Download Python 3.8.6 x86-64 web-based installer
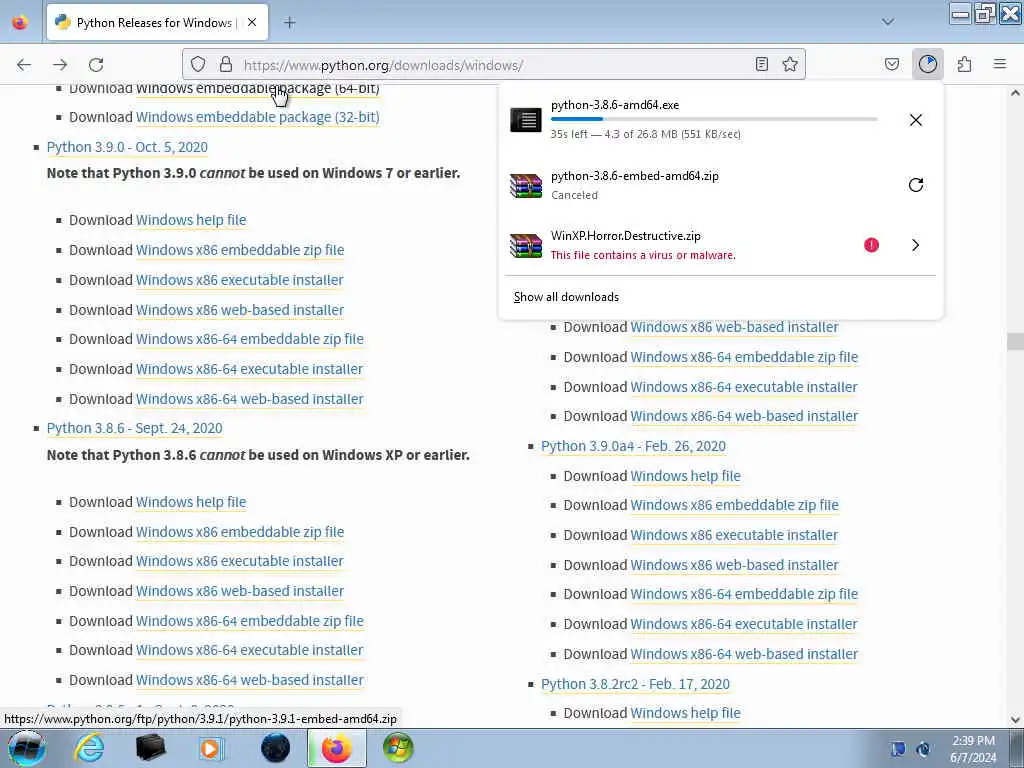 pos(249,680)
